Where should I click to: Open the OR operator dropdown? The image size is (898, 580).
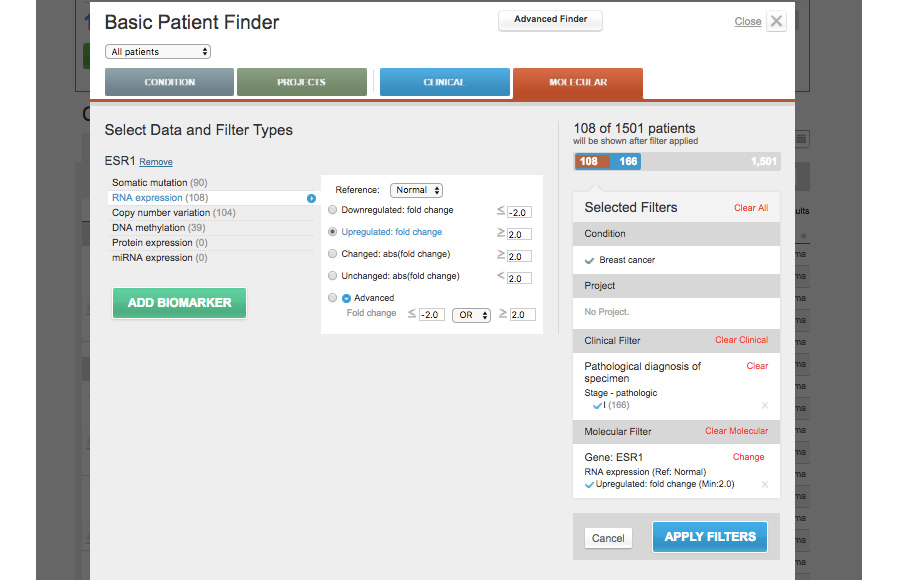pos(471,315)
